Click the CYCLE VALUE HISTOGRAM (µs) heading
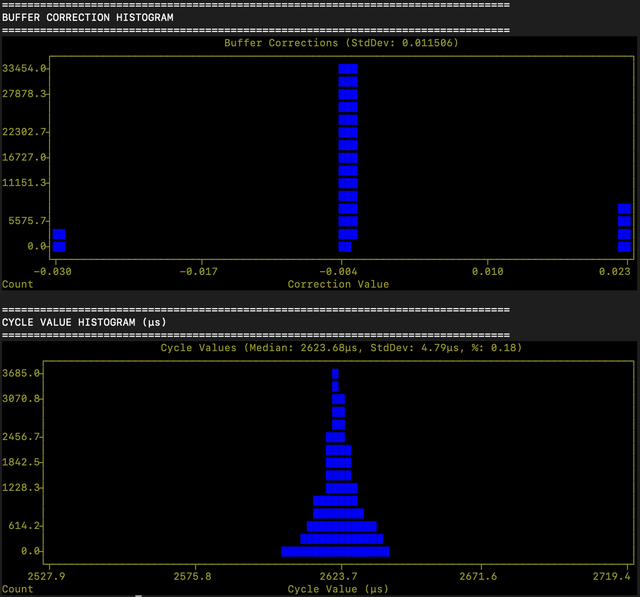 (x=84, y=322)
